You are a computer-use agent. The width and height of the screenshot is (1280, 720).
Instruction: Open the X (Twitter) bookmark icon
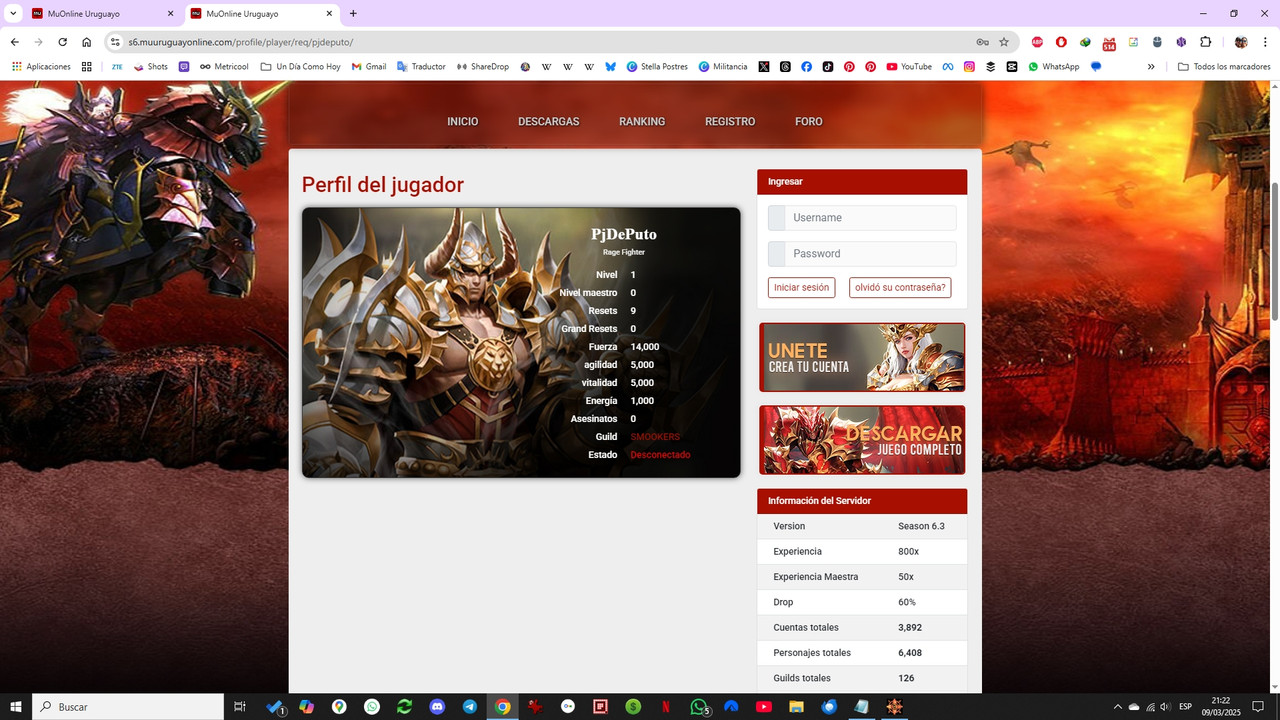point(764,67)
